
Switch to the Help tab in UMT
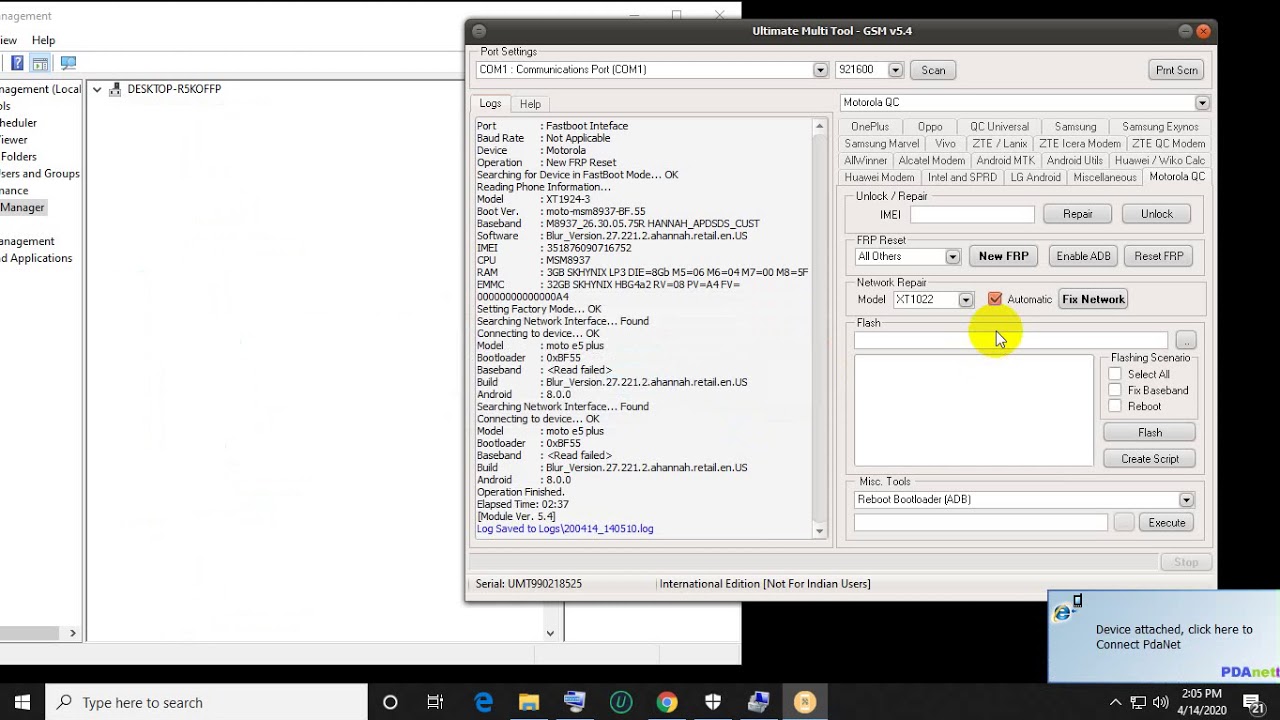point(530,104)
